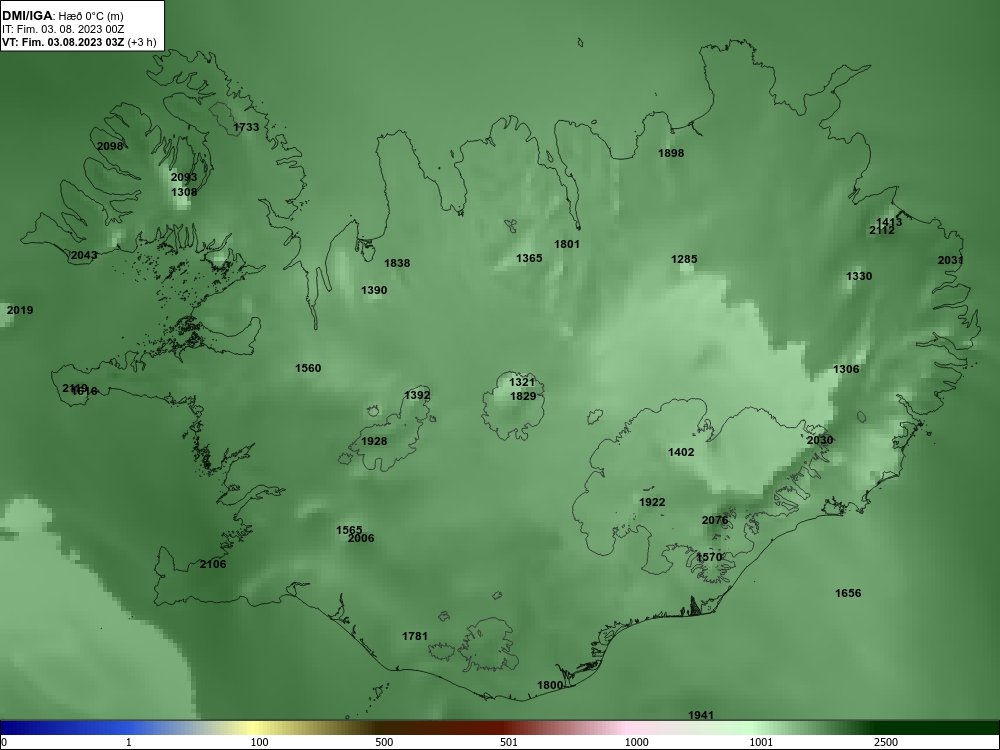The image size is (1000, 750).
Task: Select the 1390 map label
Action: tap(374, 290)
